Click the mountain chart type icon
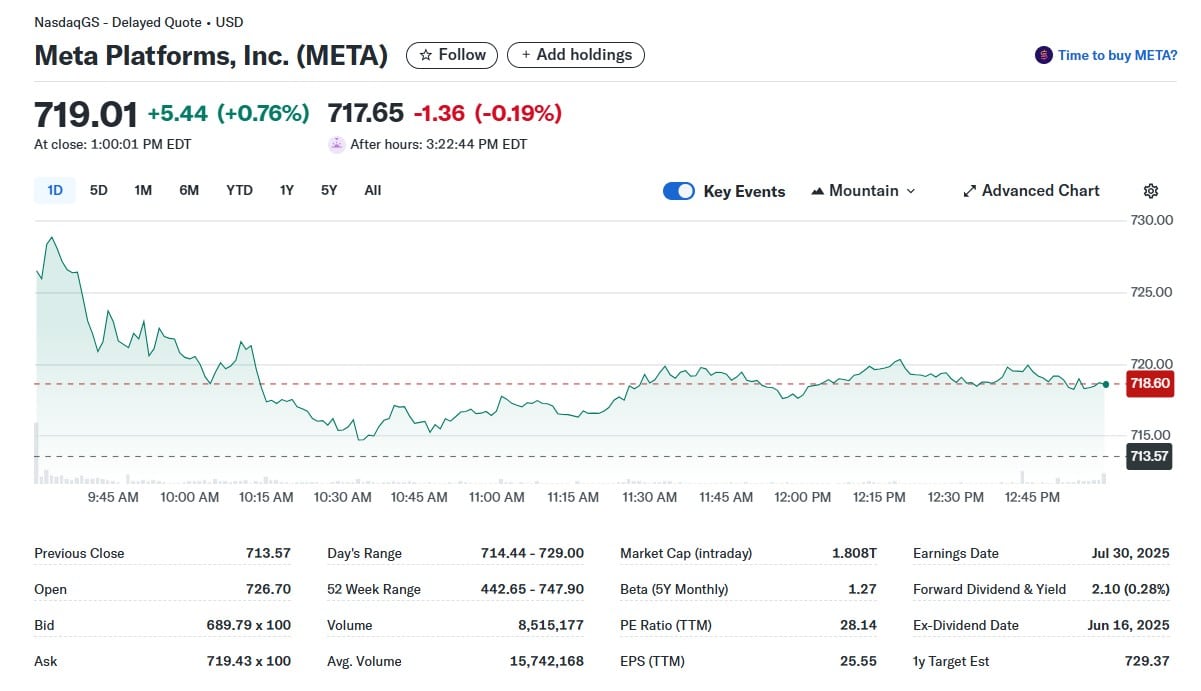1201x691 pixels. (817, 191)
